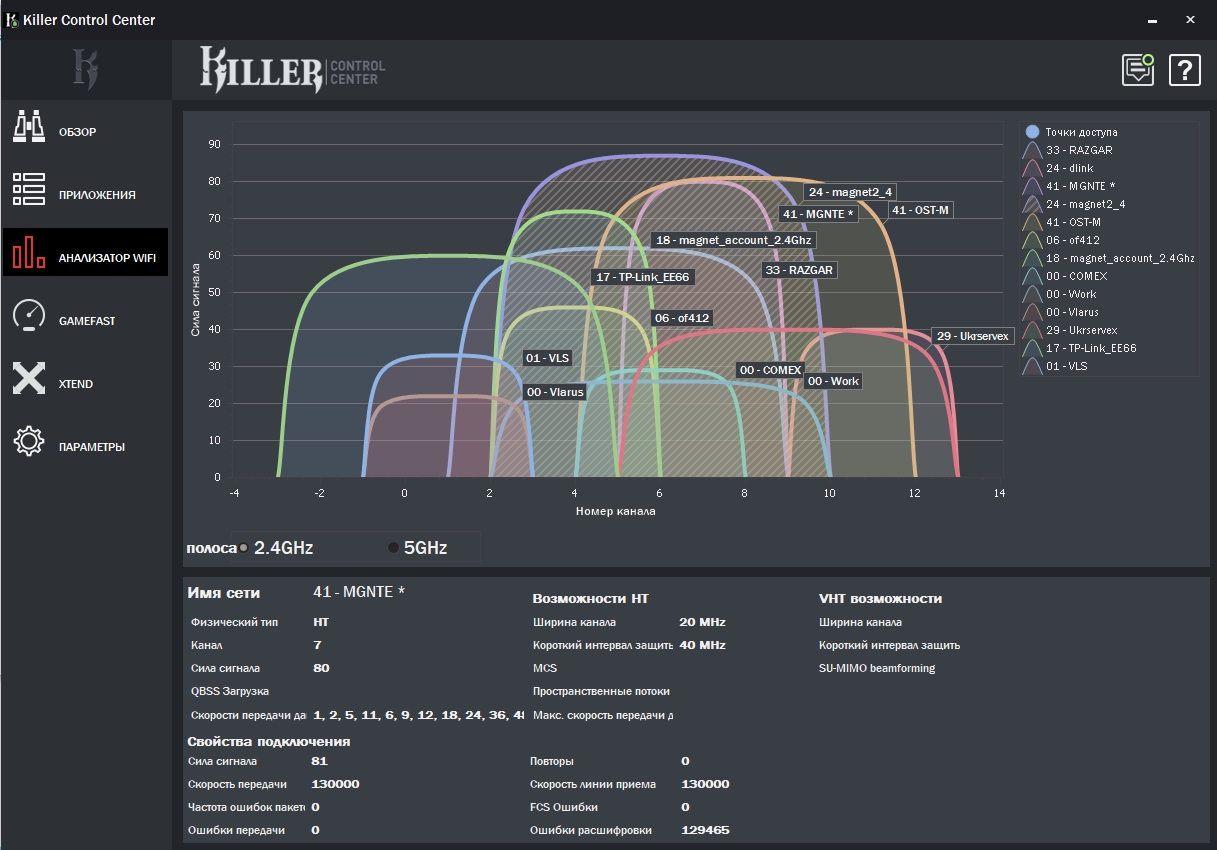The width and height of the screenshot is (1217, 850).
Task: Click the VHT возможности heading
Action: coord(880,599)
